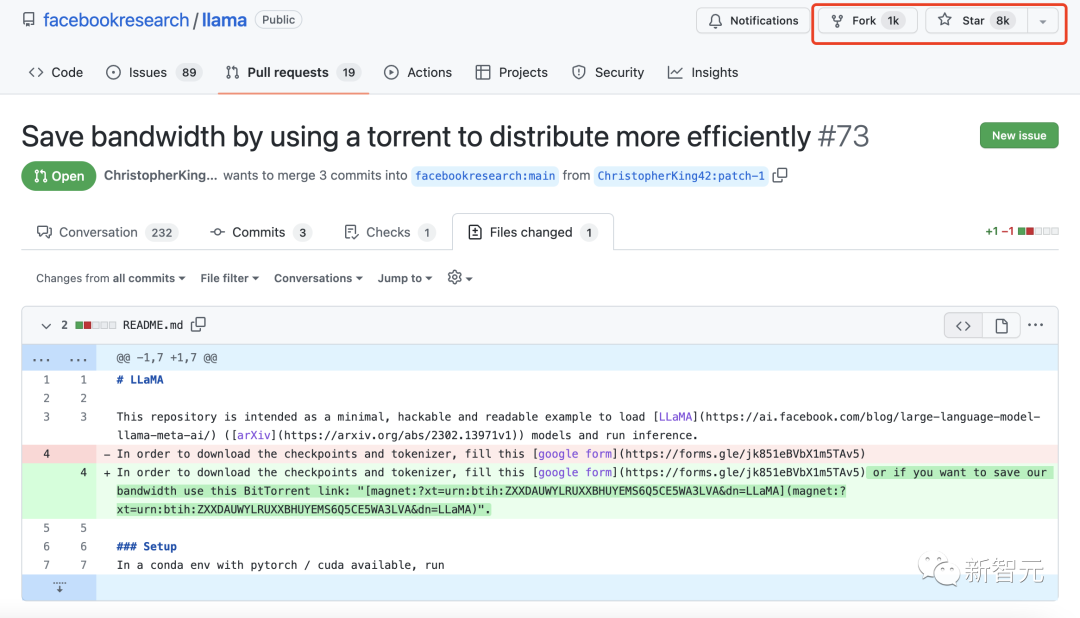The width and height of the screenshot is (1080, 618).
Task: Collapse the README.md file diff
Action: (x=45, y=325)
